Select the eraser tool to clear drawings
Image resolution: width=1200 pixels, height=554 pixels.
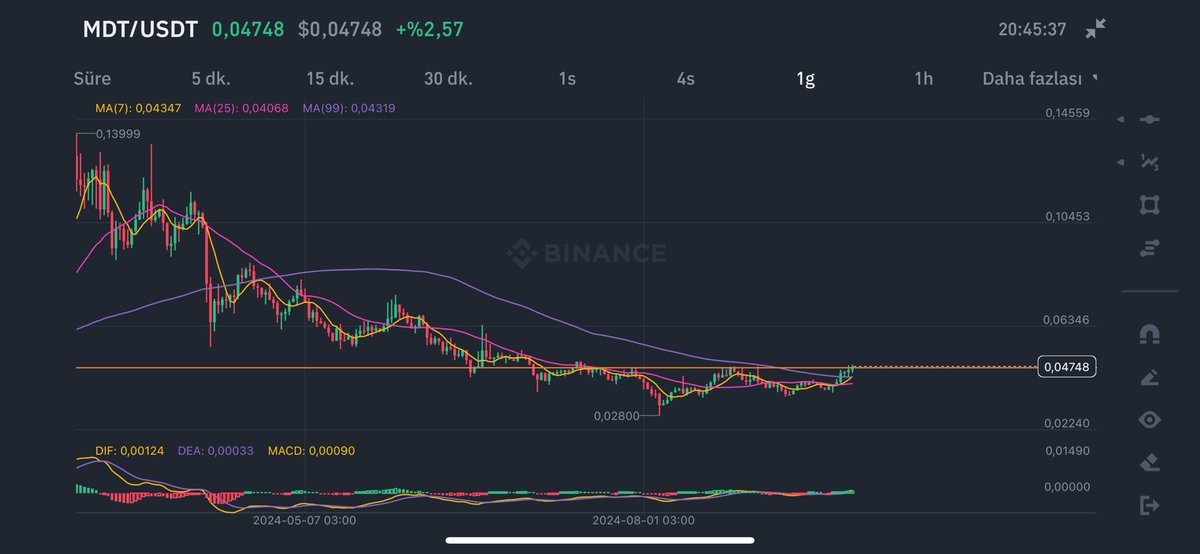tap(1150, 462)
